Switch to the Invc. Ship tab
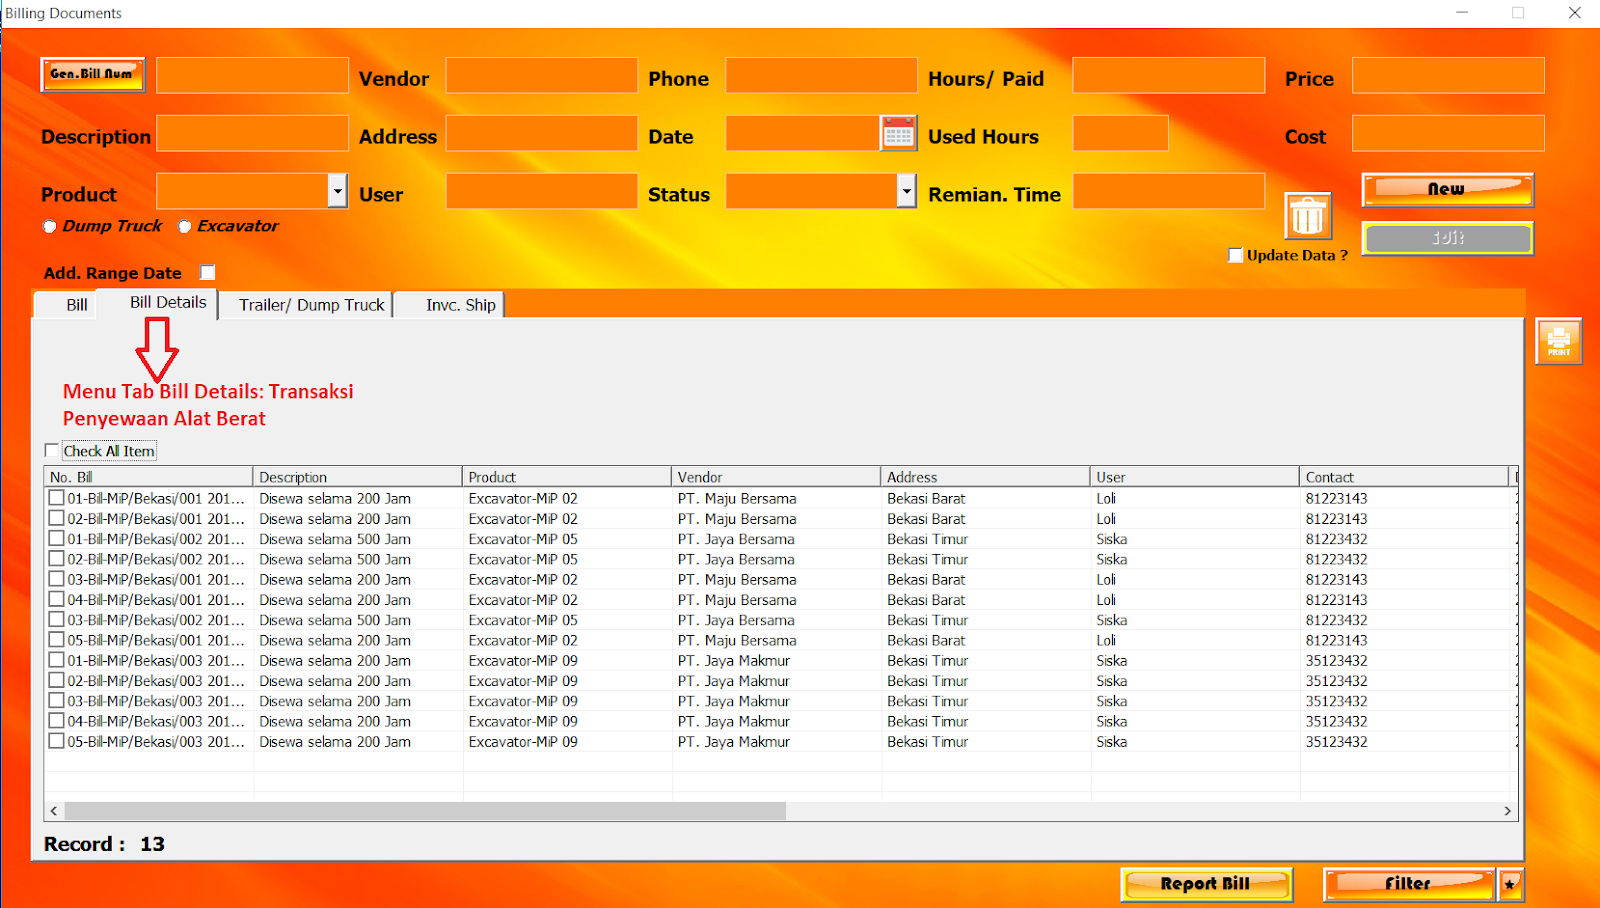This screenshot has width=1600, height=908. [459, 304]
